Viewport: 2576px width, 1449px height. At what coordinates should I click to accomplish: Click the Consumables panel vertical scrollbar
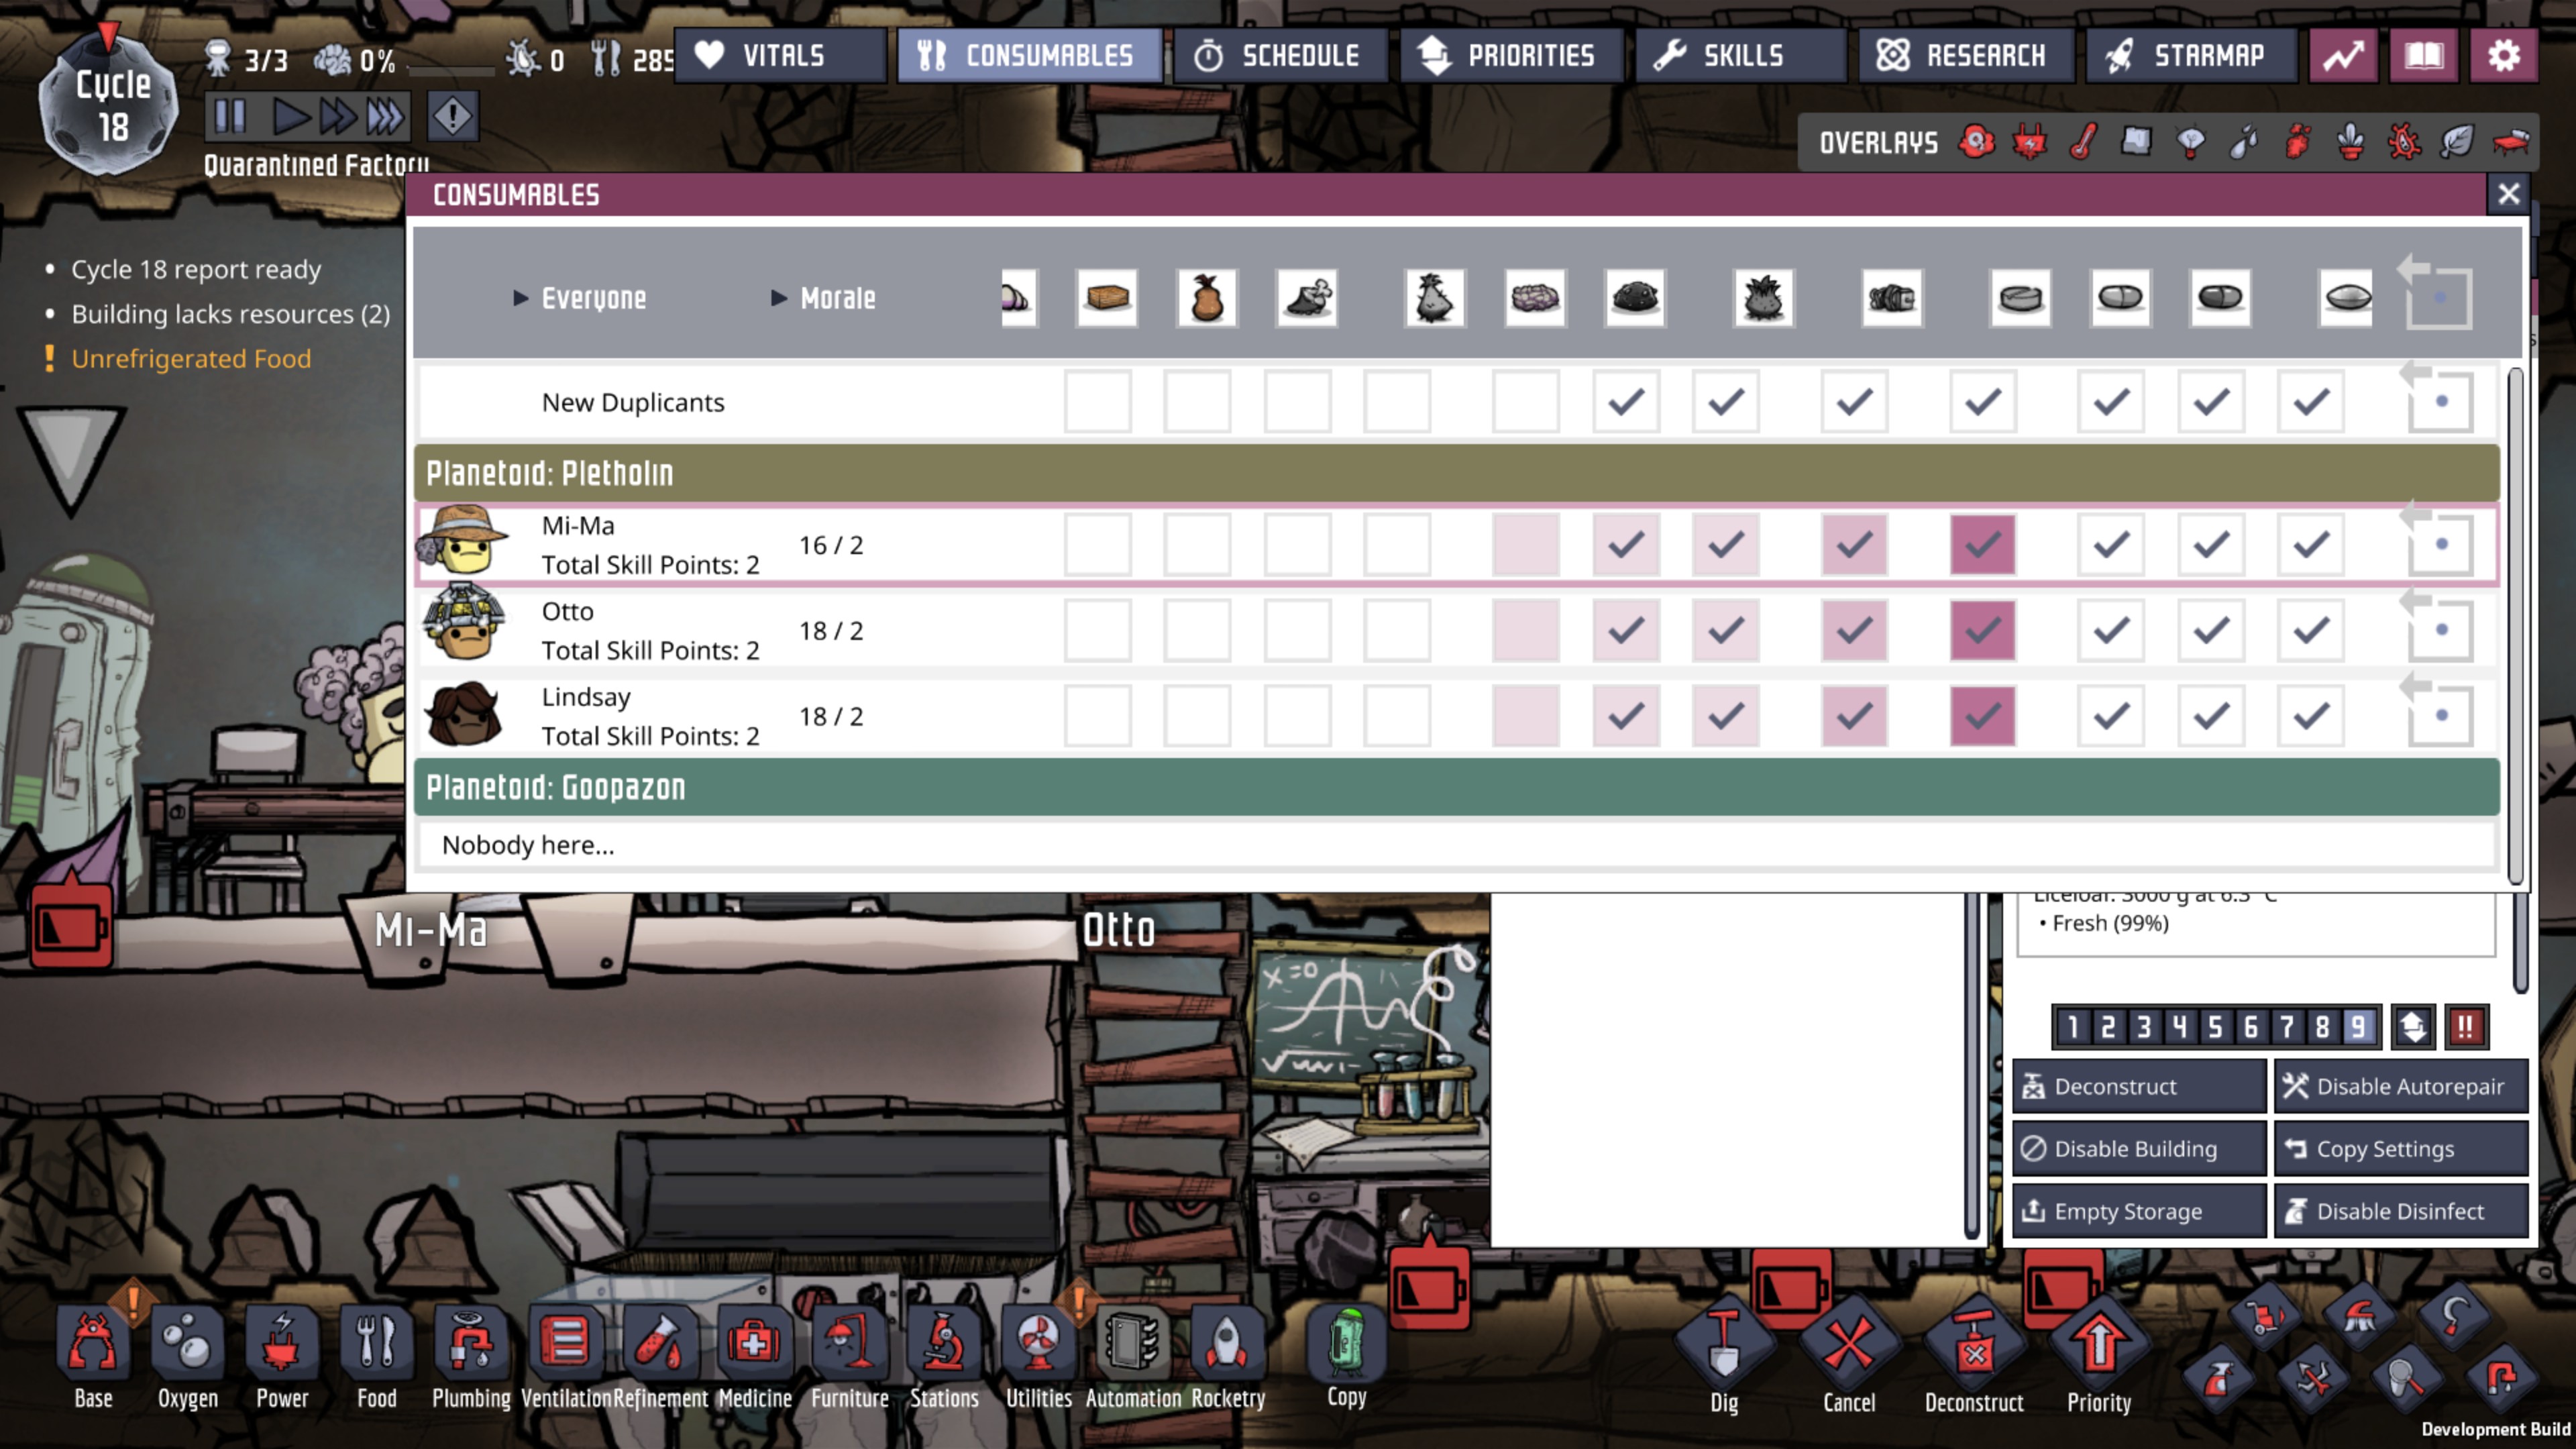(x=2516, y=626)
